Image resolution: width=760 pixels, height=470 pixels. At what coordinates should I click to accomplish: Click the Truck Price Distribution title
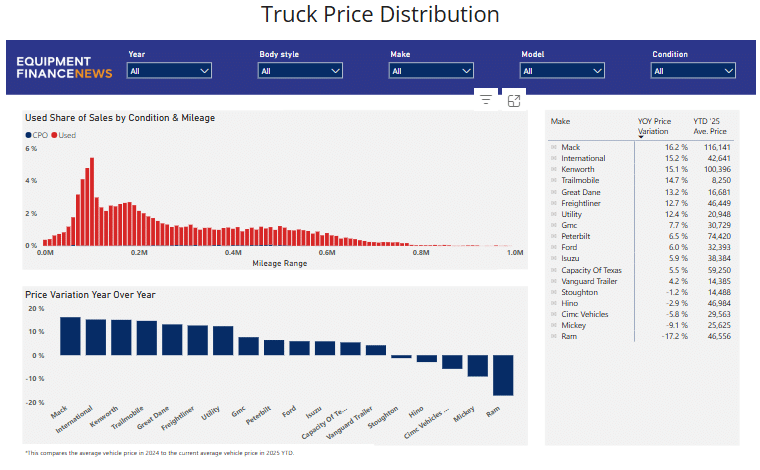pyautogui.click(x=380, y=14)
